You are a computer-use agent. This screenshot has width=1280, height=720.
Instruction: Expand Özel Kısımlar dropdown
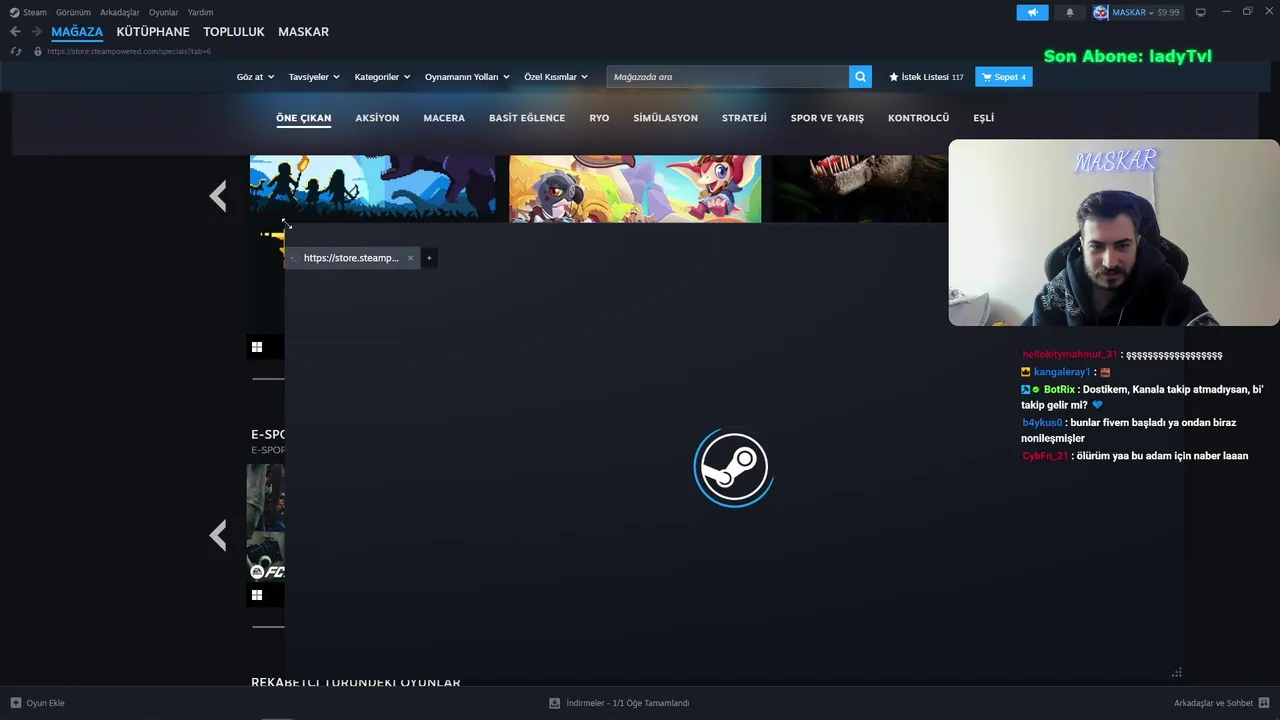coord(556,77)
